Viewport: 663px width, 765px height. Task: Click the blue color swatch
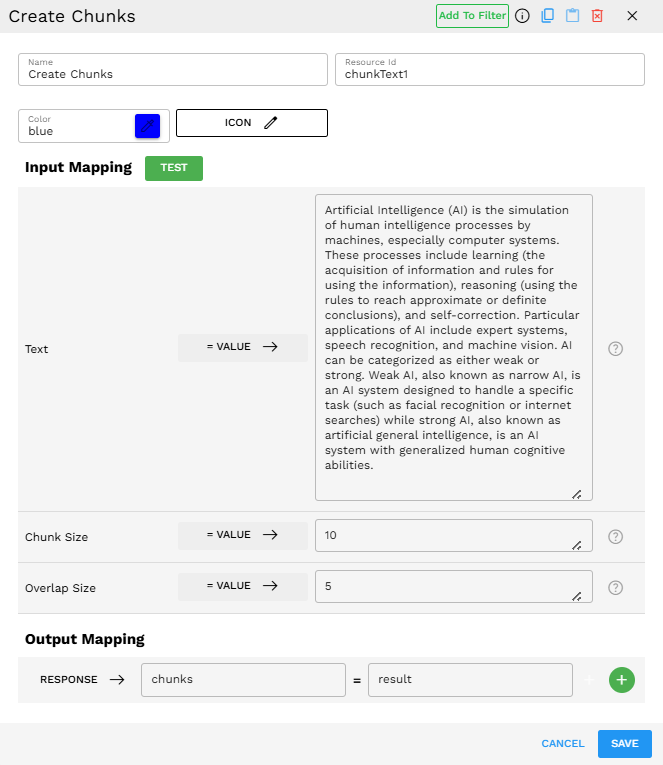point(147,126)
